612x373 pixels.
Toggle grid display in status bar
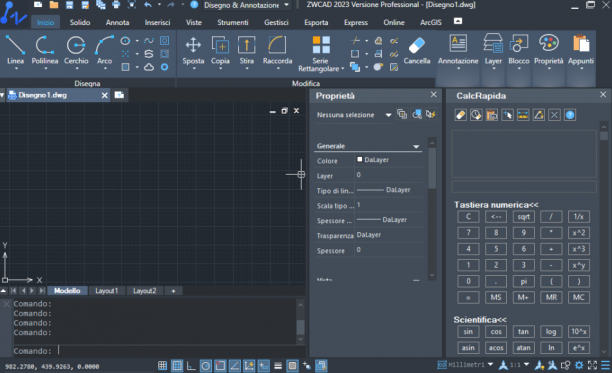177,366
